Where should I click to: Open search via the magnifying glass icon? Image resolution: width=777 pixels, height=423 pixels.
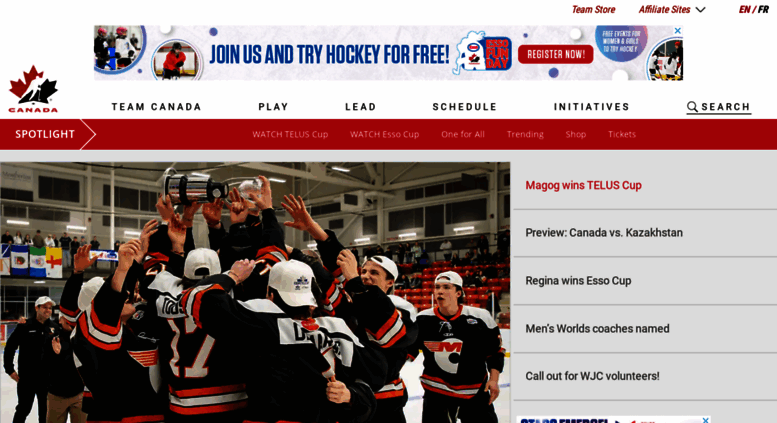[x=692, y=107]
